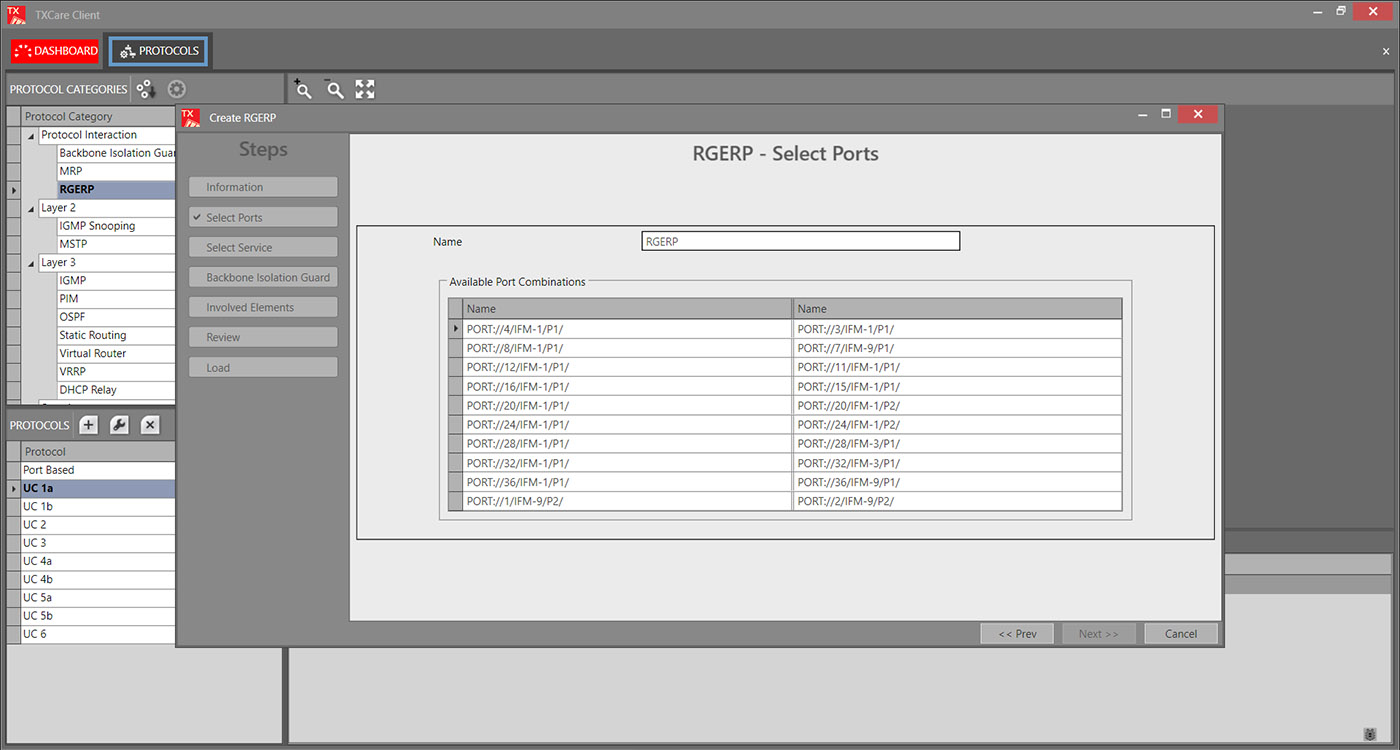Click the small icon in the bottom right corner
The width and height of the screenshot is (1400, 750).
pyautogui.click(x=1370, y=733)
